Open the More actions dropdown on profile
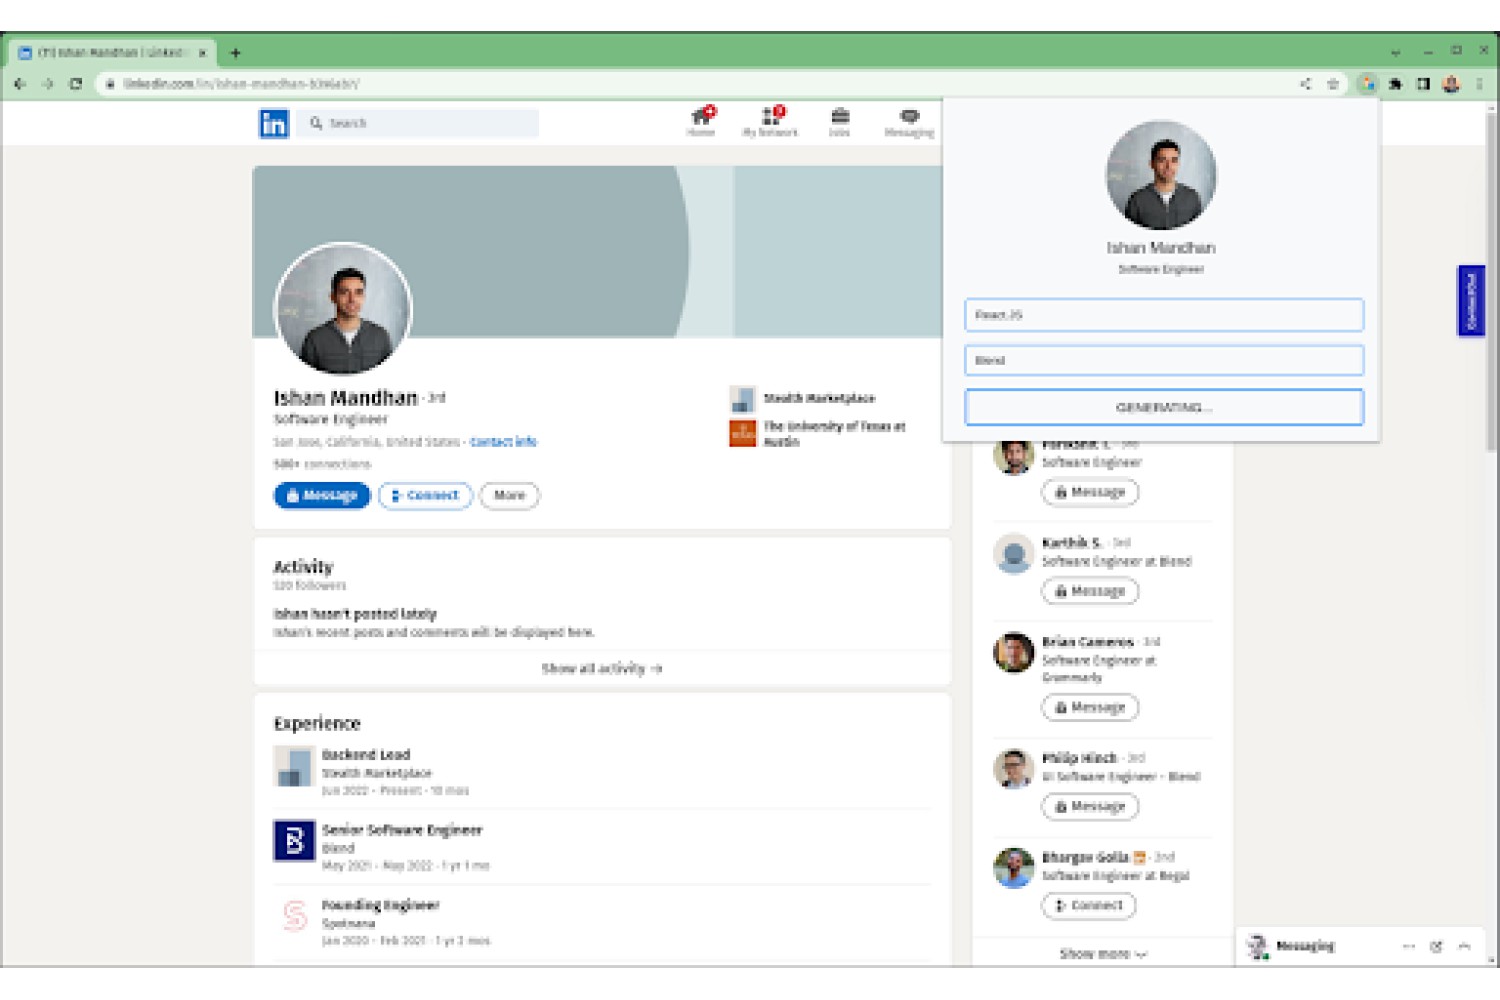Image resolution: width=1500 pixels, height=1000 pixels. point(509,496)
